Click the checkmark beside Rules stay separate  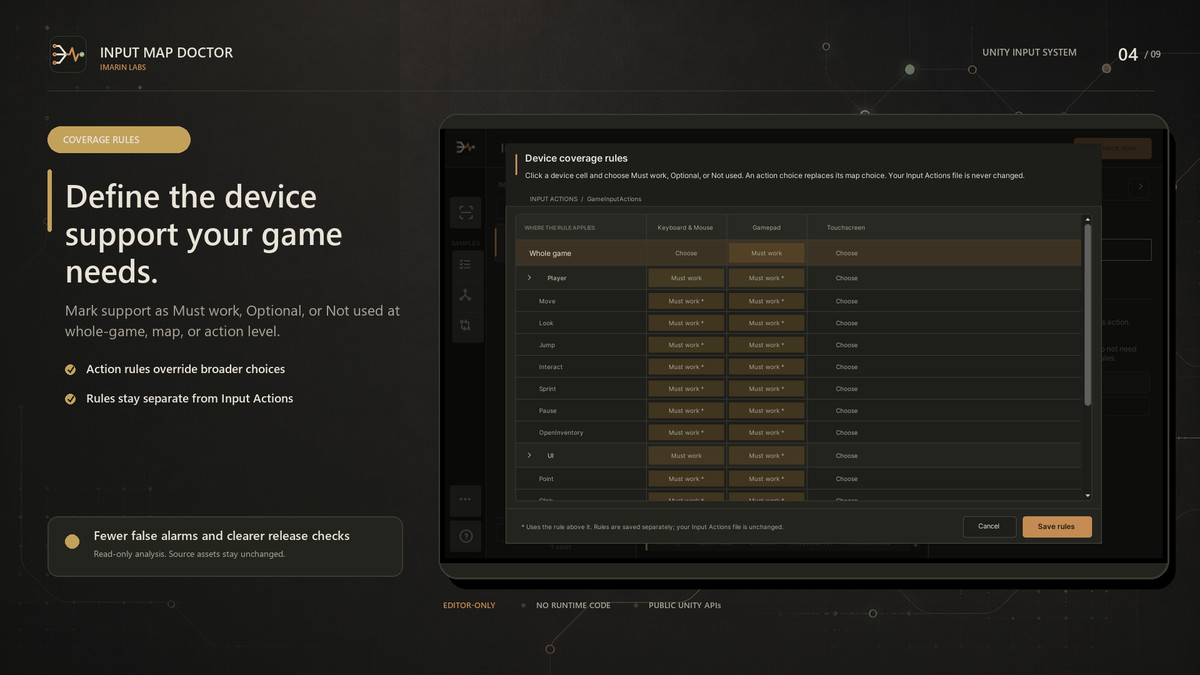click(71, 399)
